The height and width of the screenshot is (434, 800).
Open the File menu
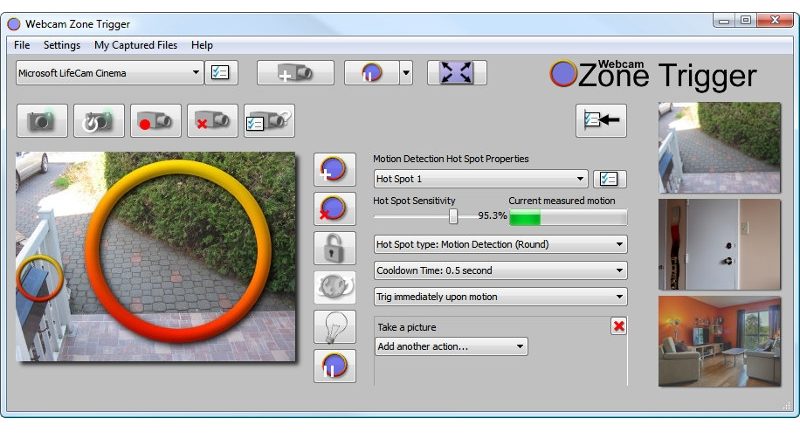pos(21,45)
